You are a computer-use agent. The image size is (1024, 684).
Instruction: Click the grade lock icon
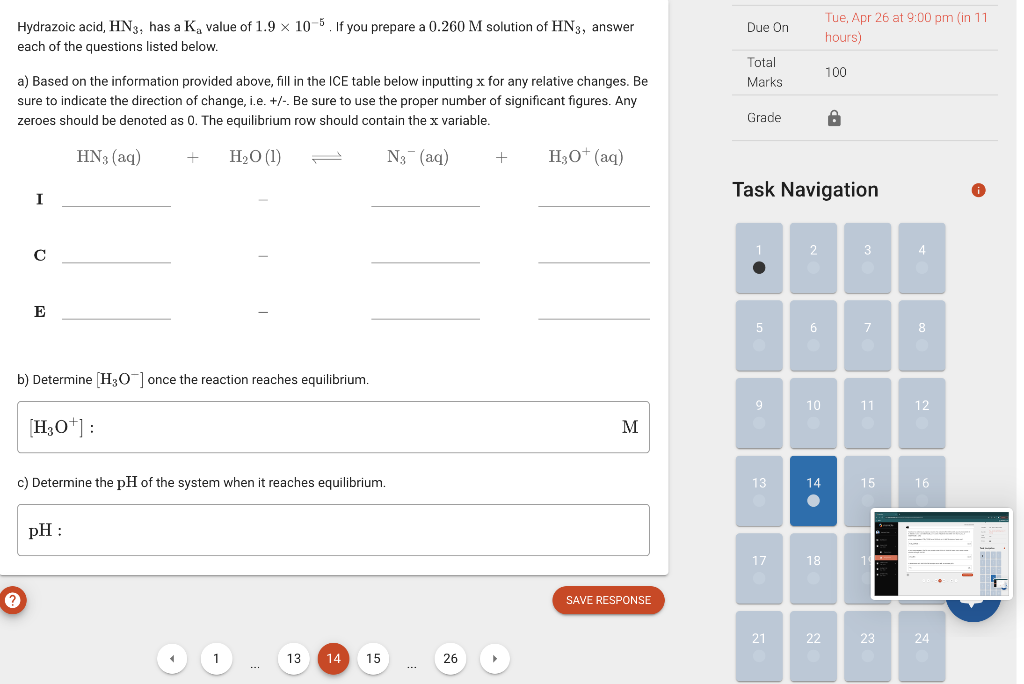coord(834,118)
